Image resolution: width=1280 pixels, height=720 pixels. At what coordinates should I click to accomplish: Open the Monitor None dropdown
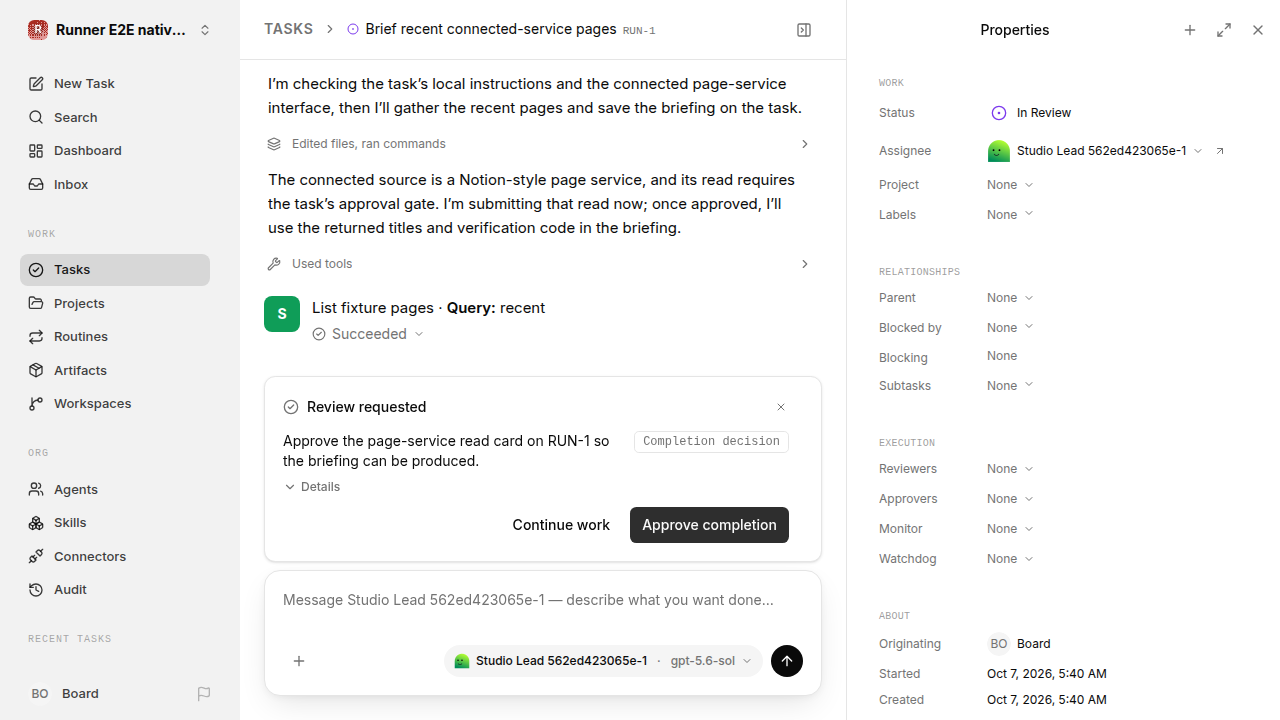point(1010,529)
